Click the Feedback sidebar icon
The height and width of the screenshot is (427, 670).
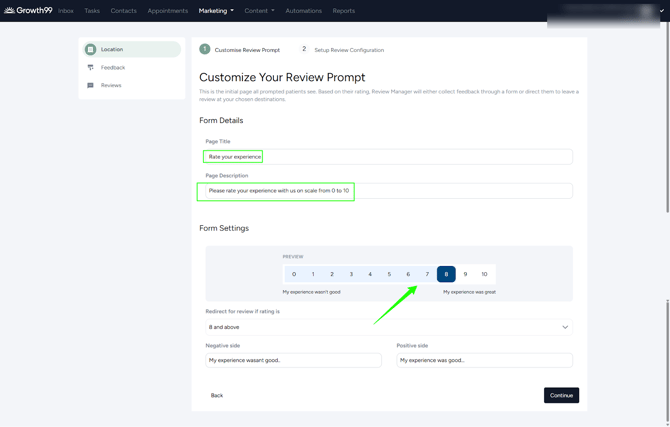90,68
